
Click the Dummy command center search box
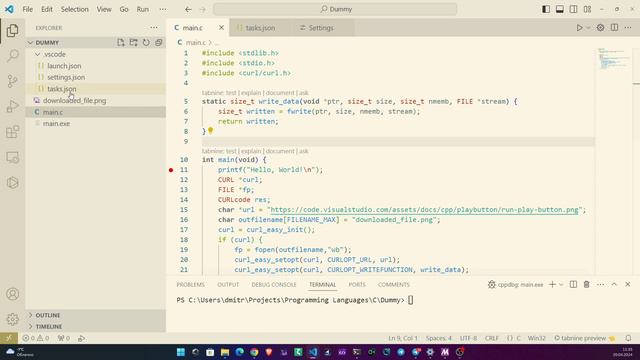[x=335, y=9]
